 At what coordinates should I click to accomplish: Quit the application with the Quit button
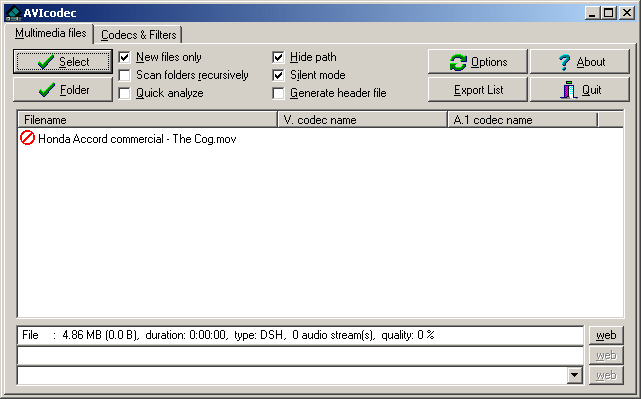click(580, 90)
